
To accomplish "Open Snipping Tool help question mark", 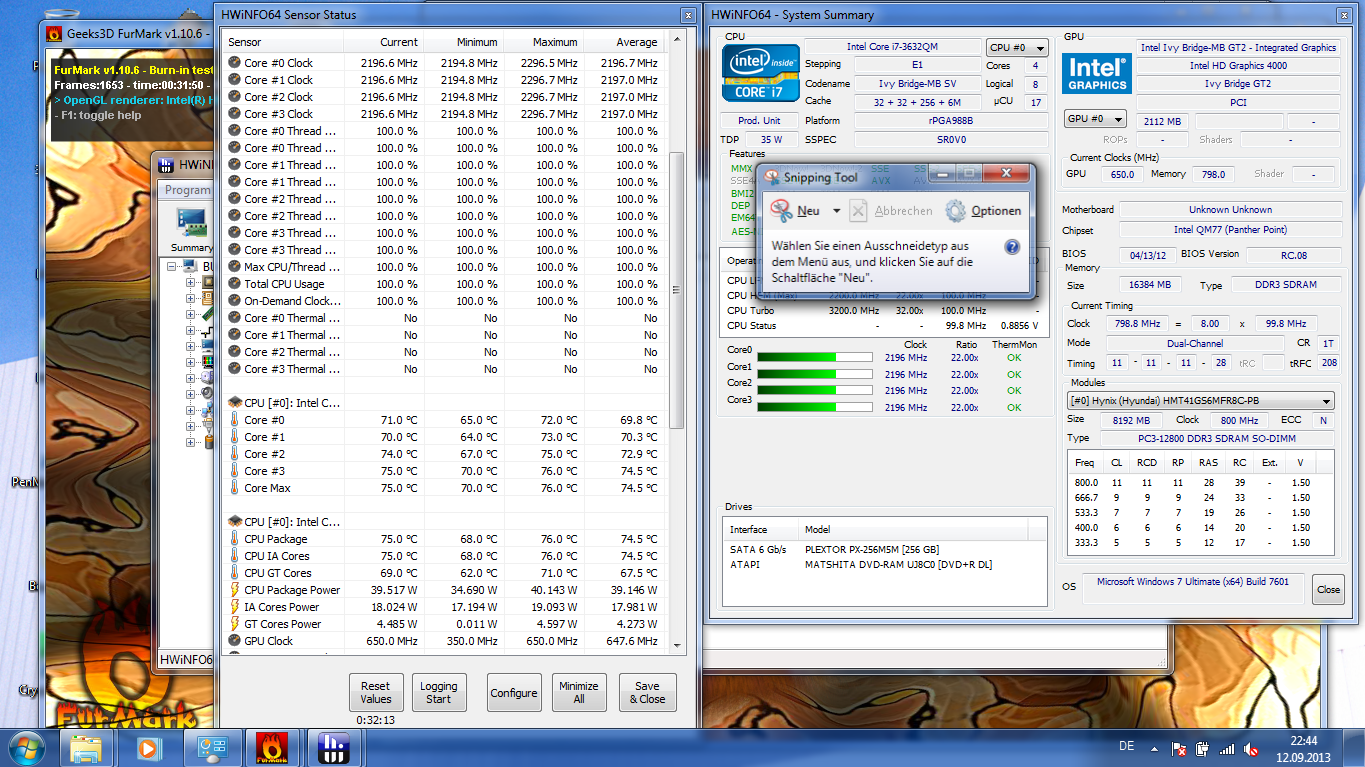I will [x=1011, y=247].
